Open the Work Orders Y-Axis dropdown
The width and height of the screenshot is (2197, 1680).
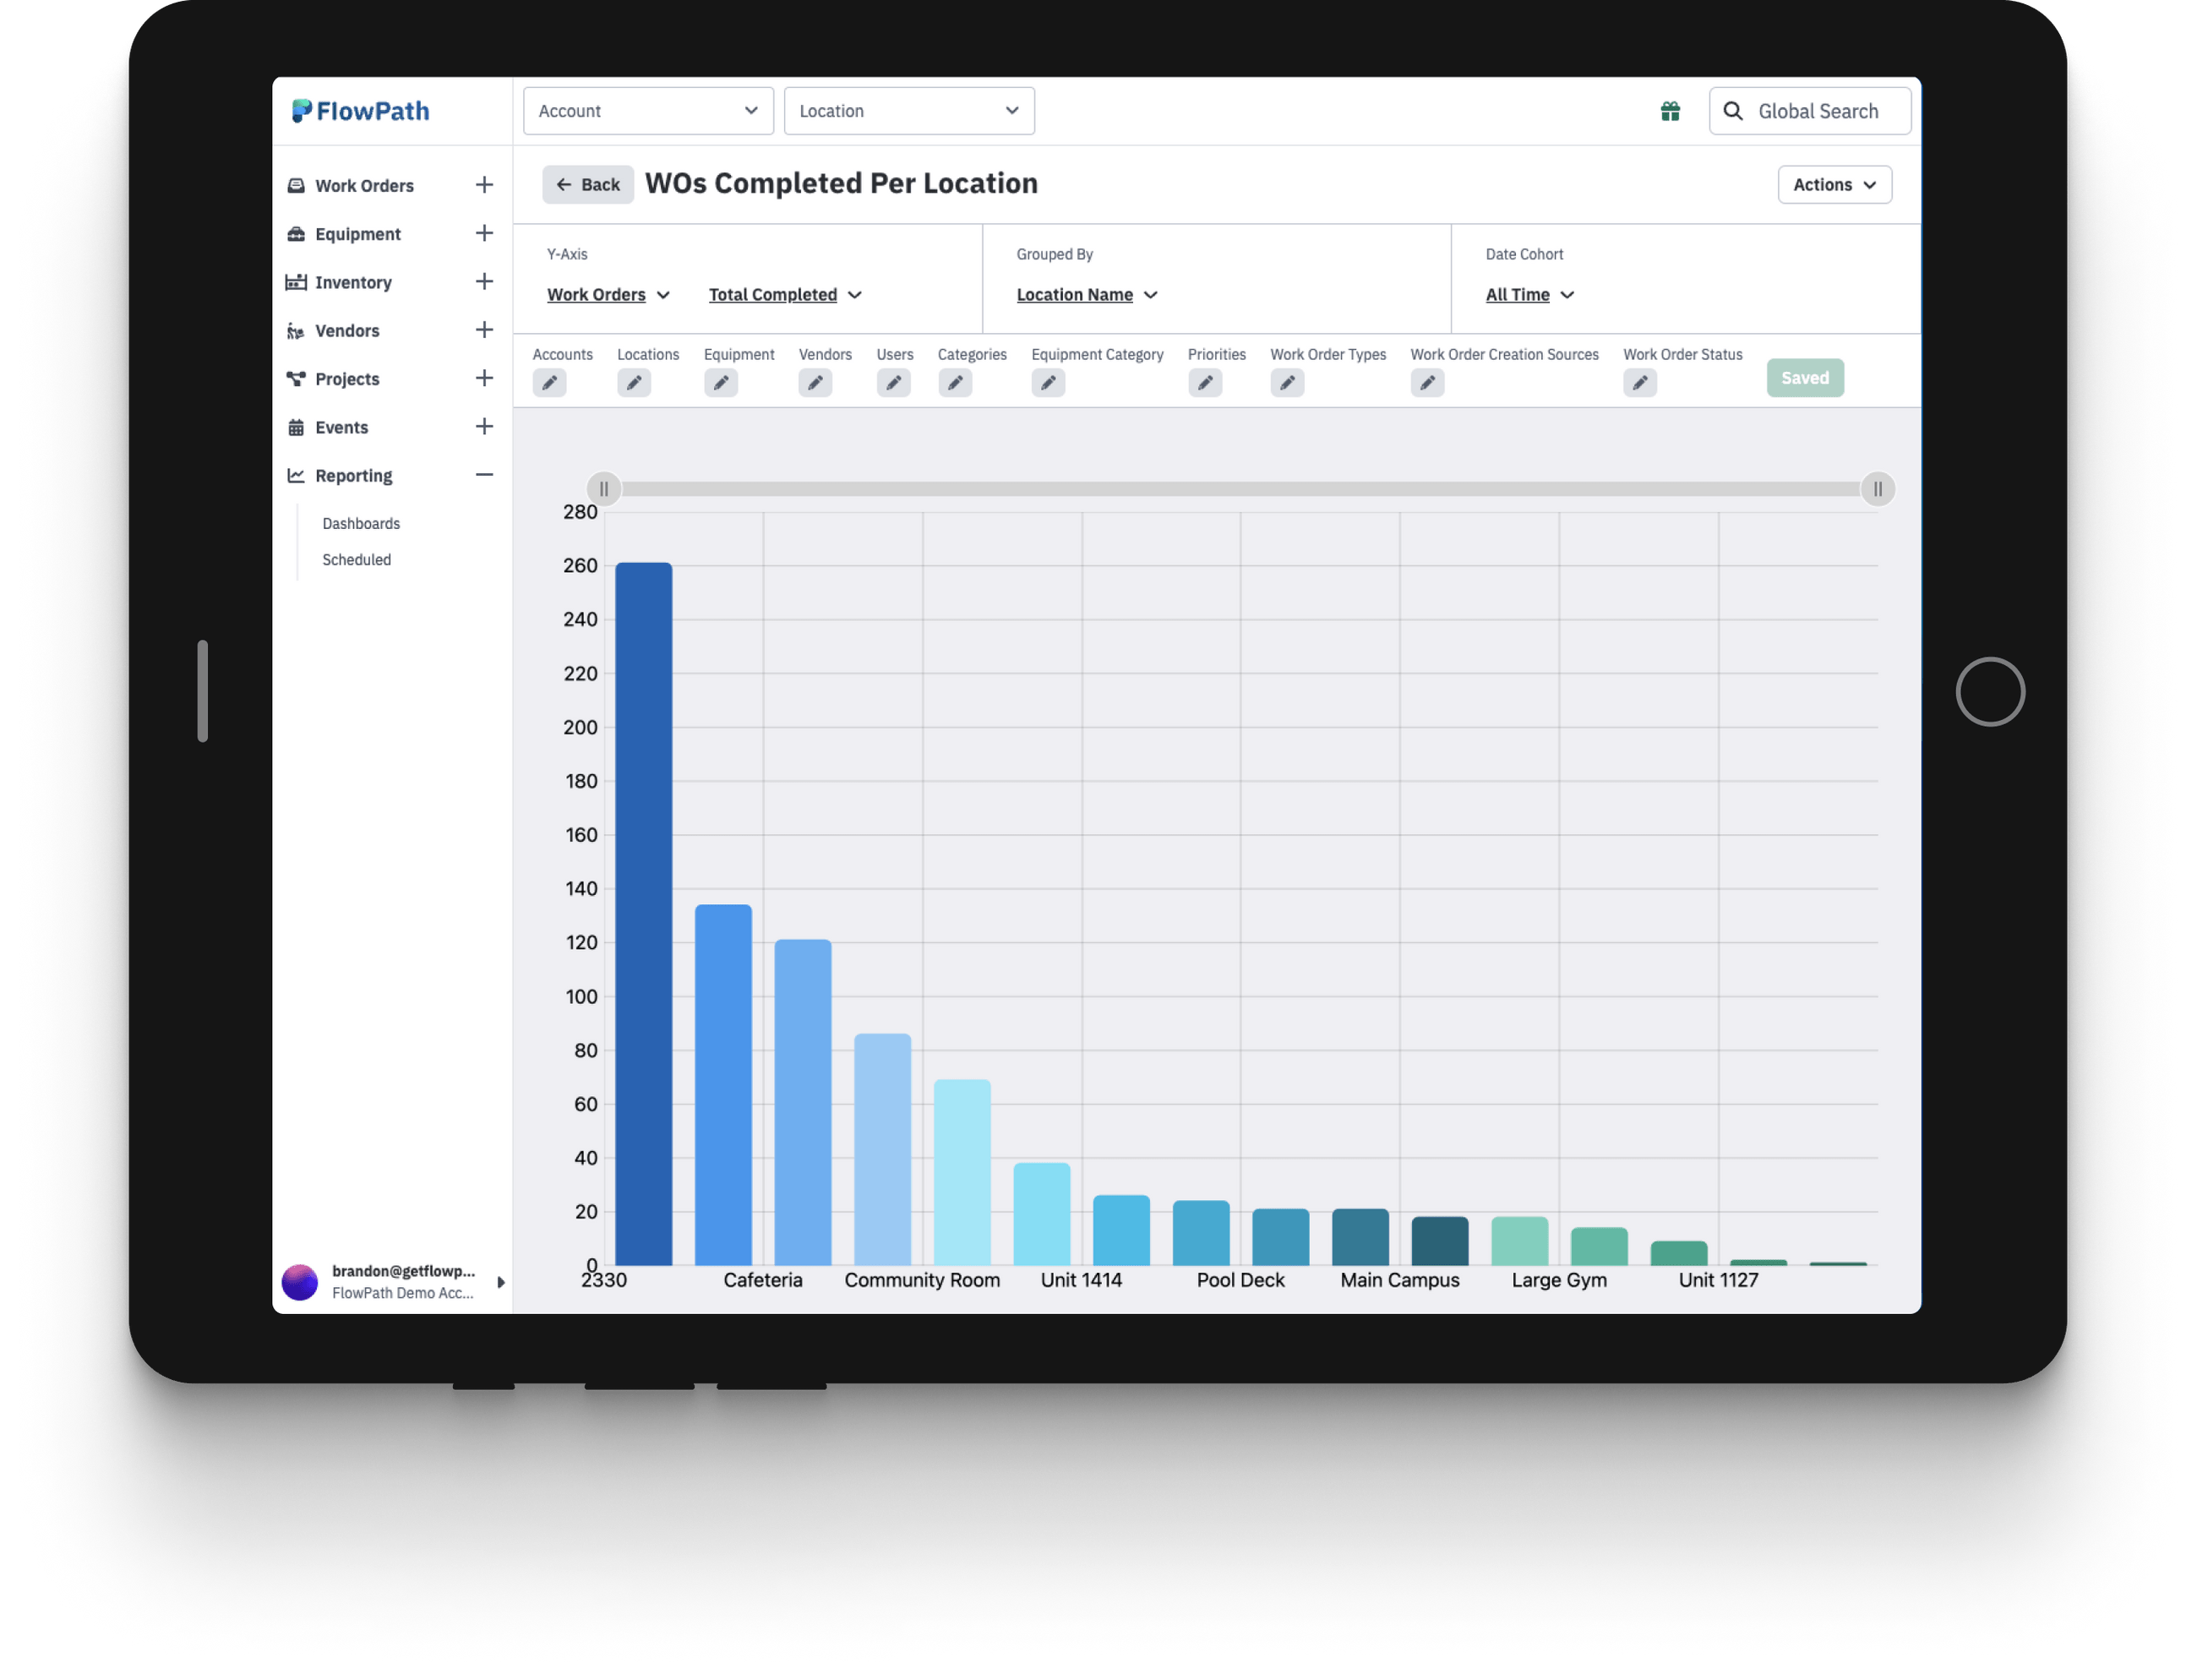click(608, 295)
